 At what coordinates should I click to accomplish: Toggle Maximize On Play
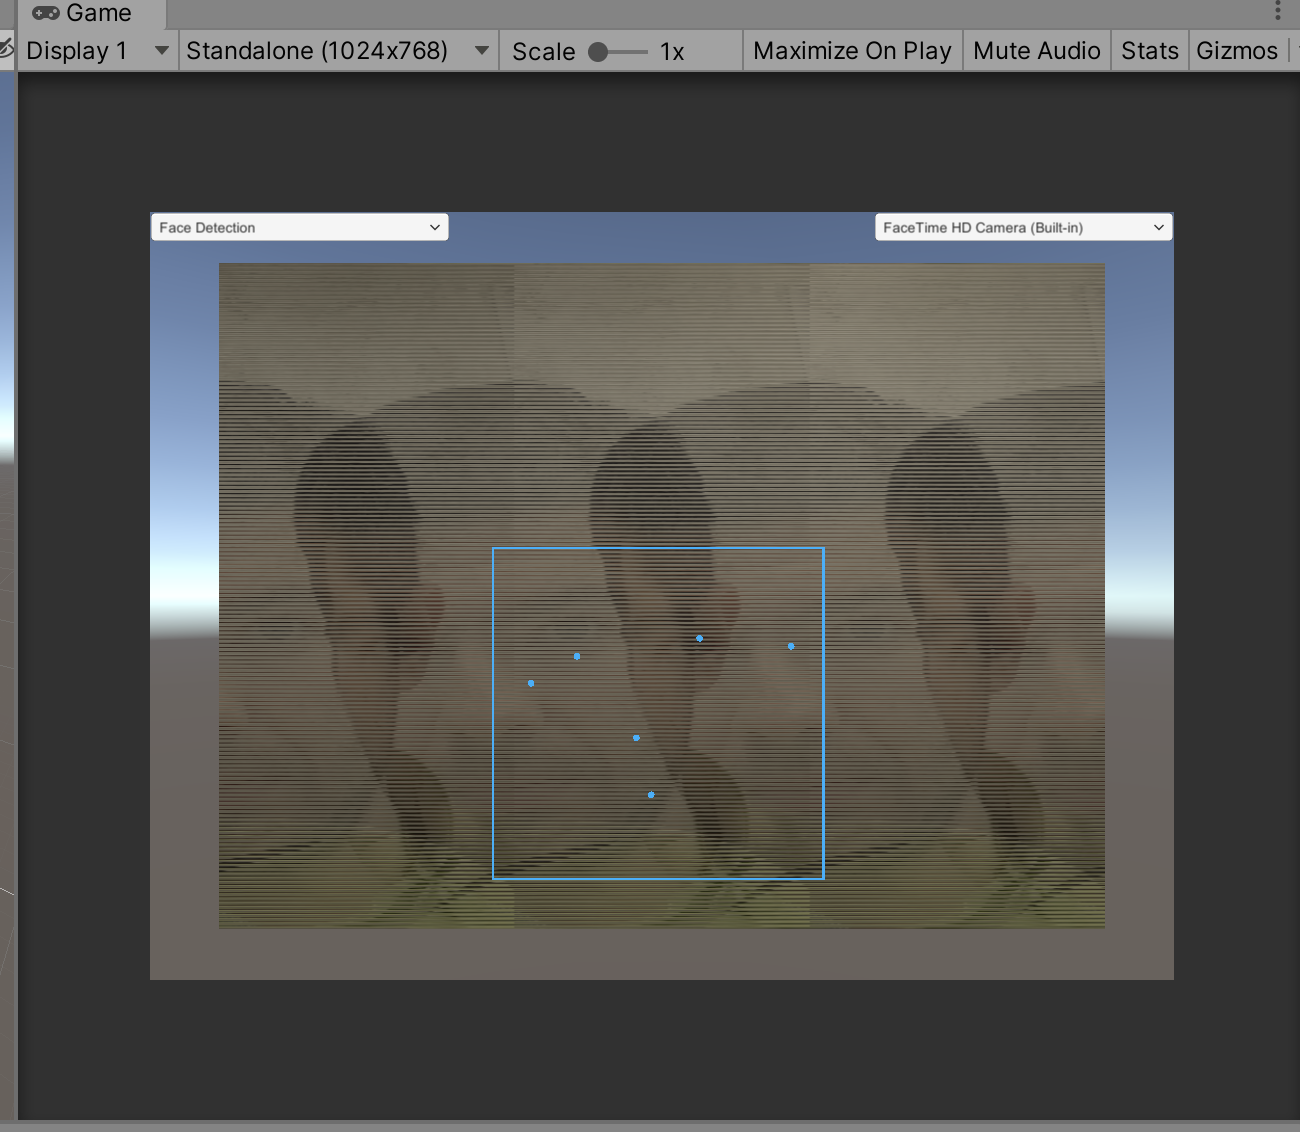pos(851,50)
